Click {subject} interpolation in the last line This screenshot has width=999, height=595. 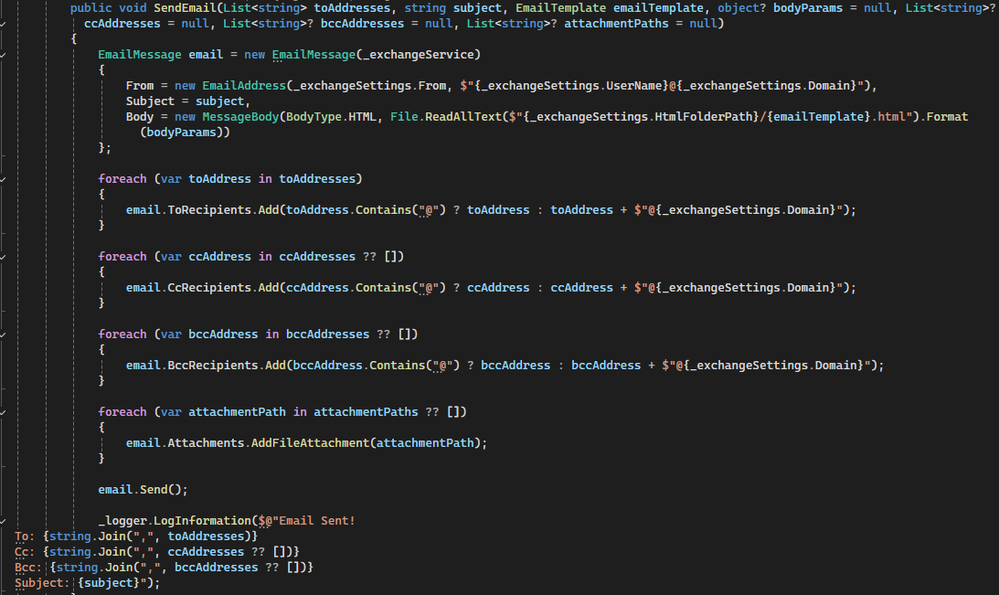108,583
